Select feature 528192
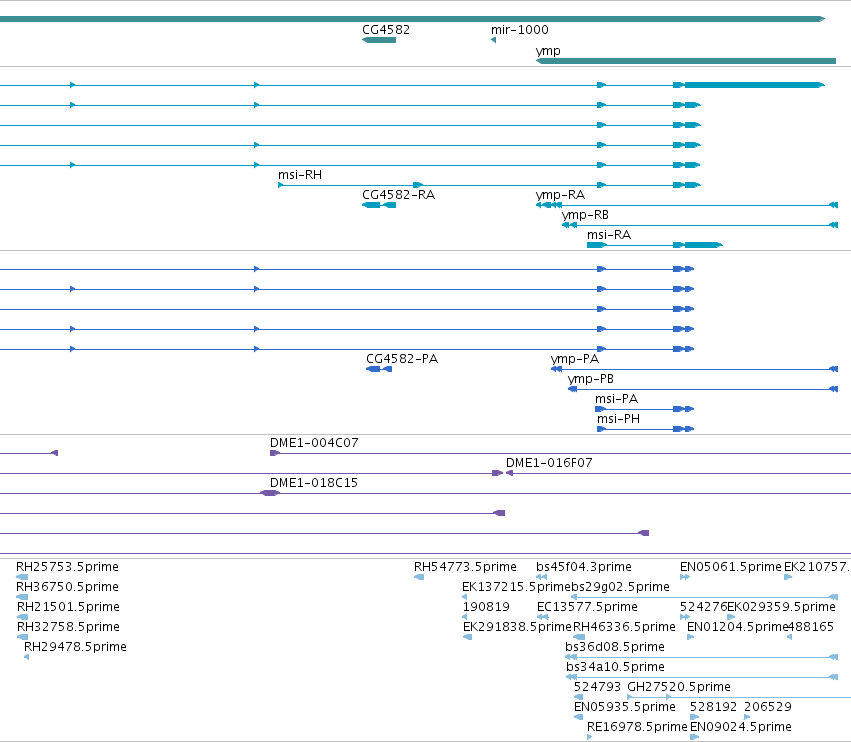 click(x=714, y=708)
